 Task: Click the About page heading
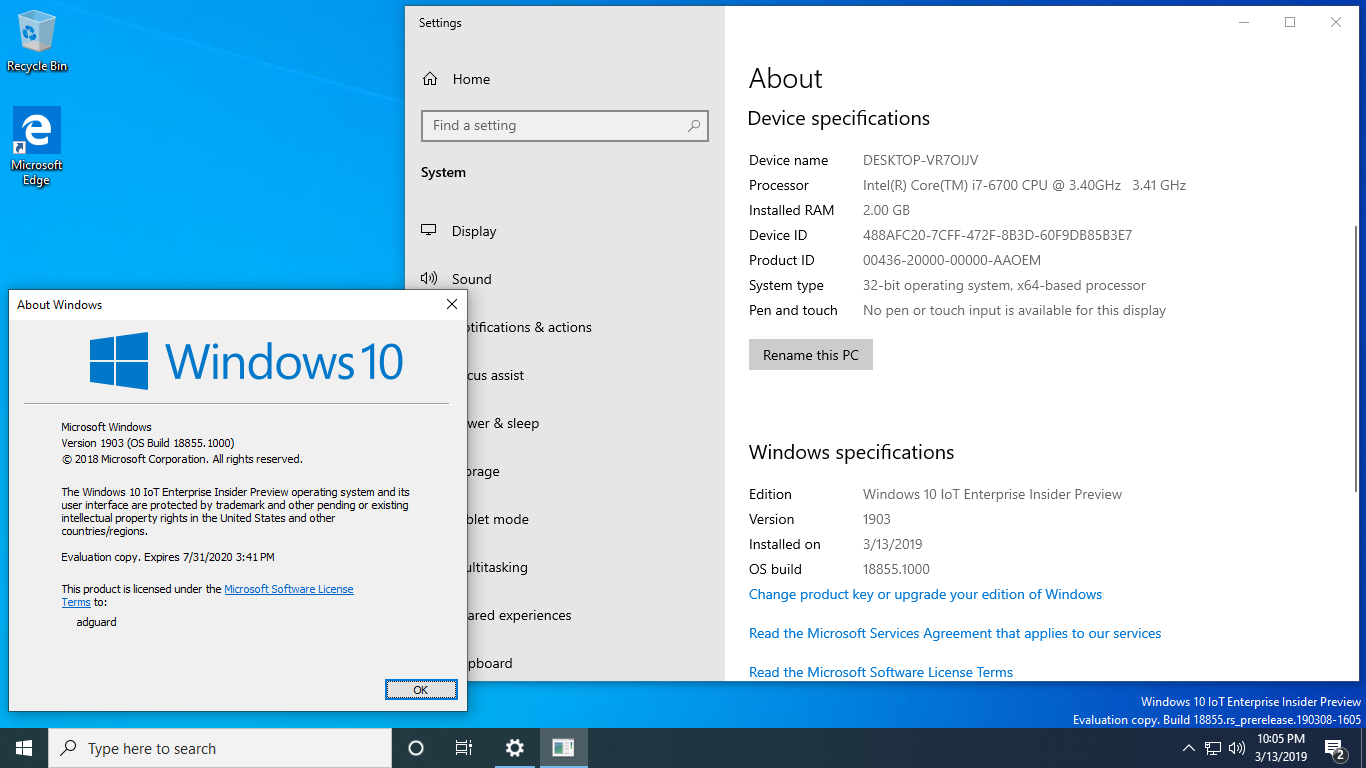[x=785, y=79]
